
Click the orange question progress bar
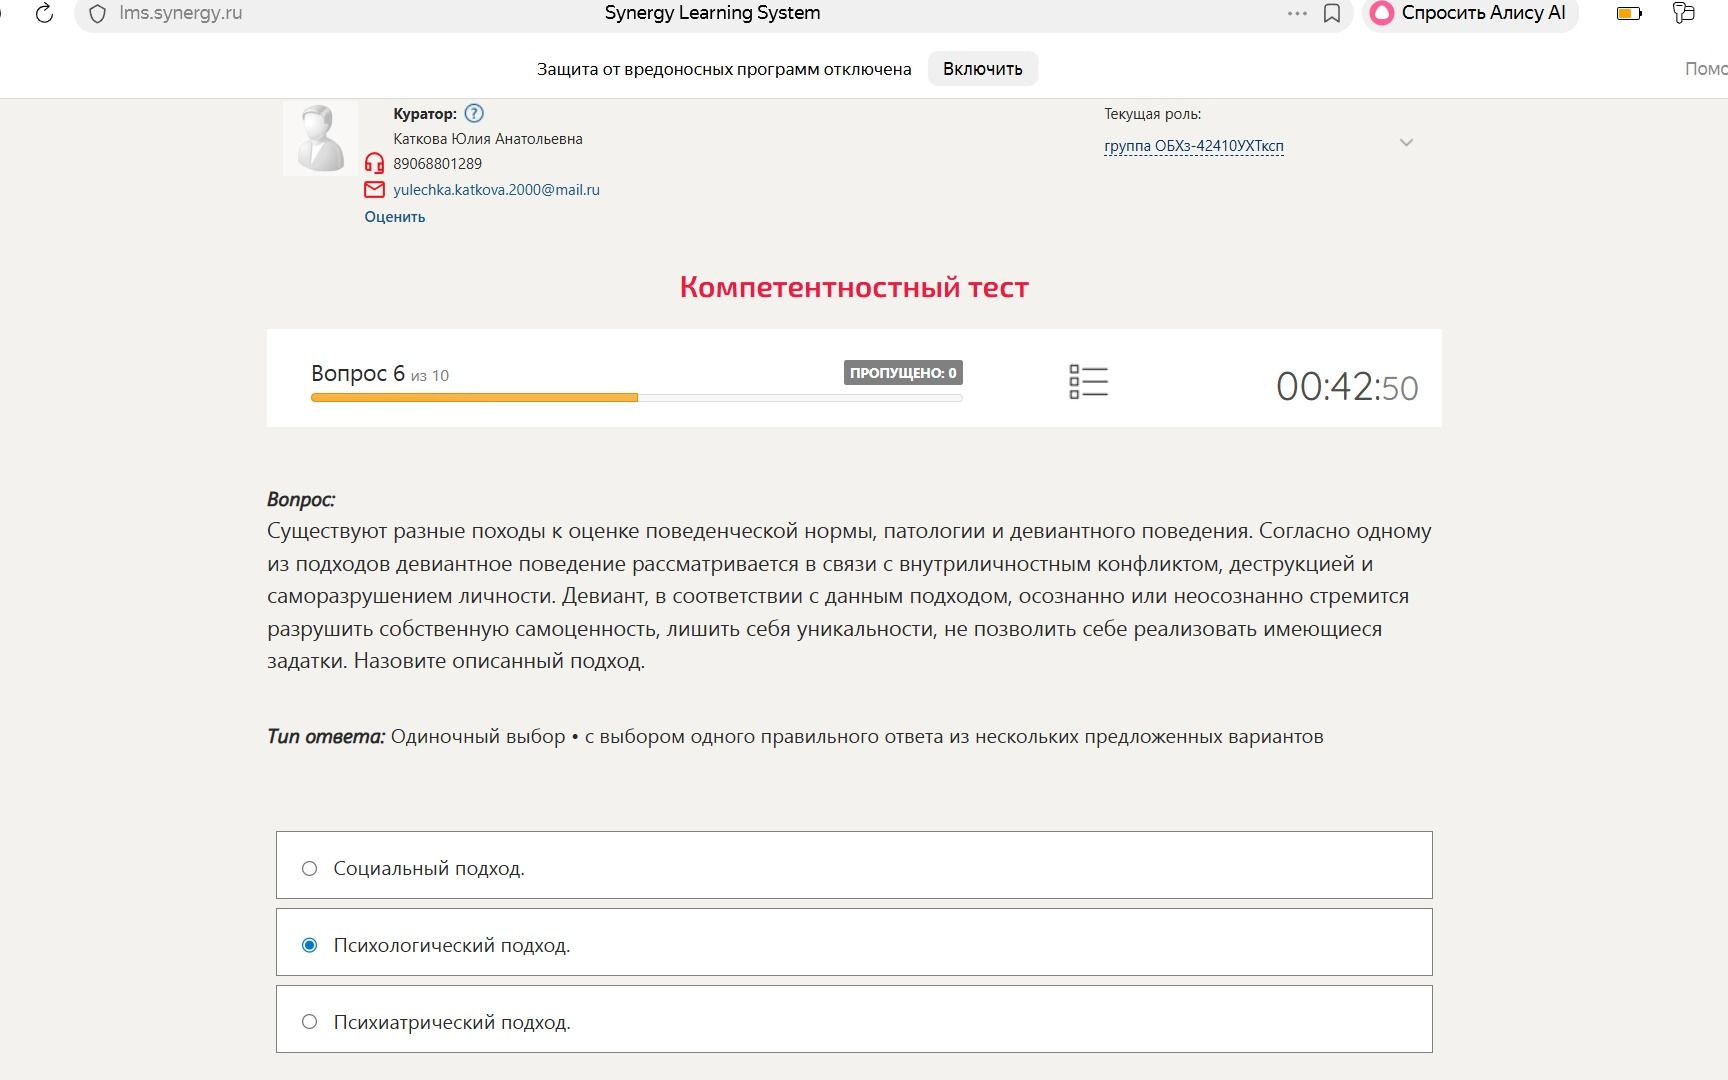pos(474,398)
